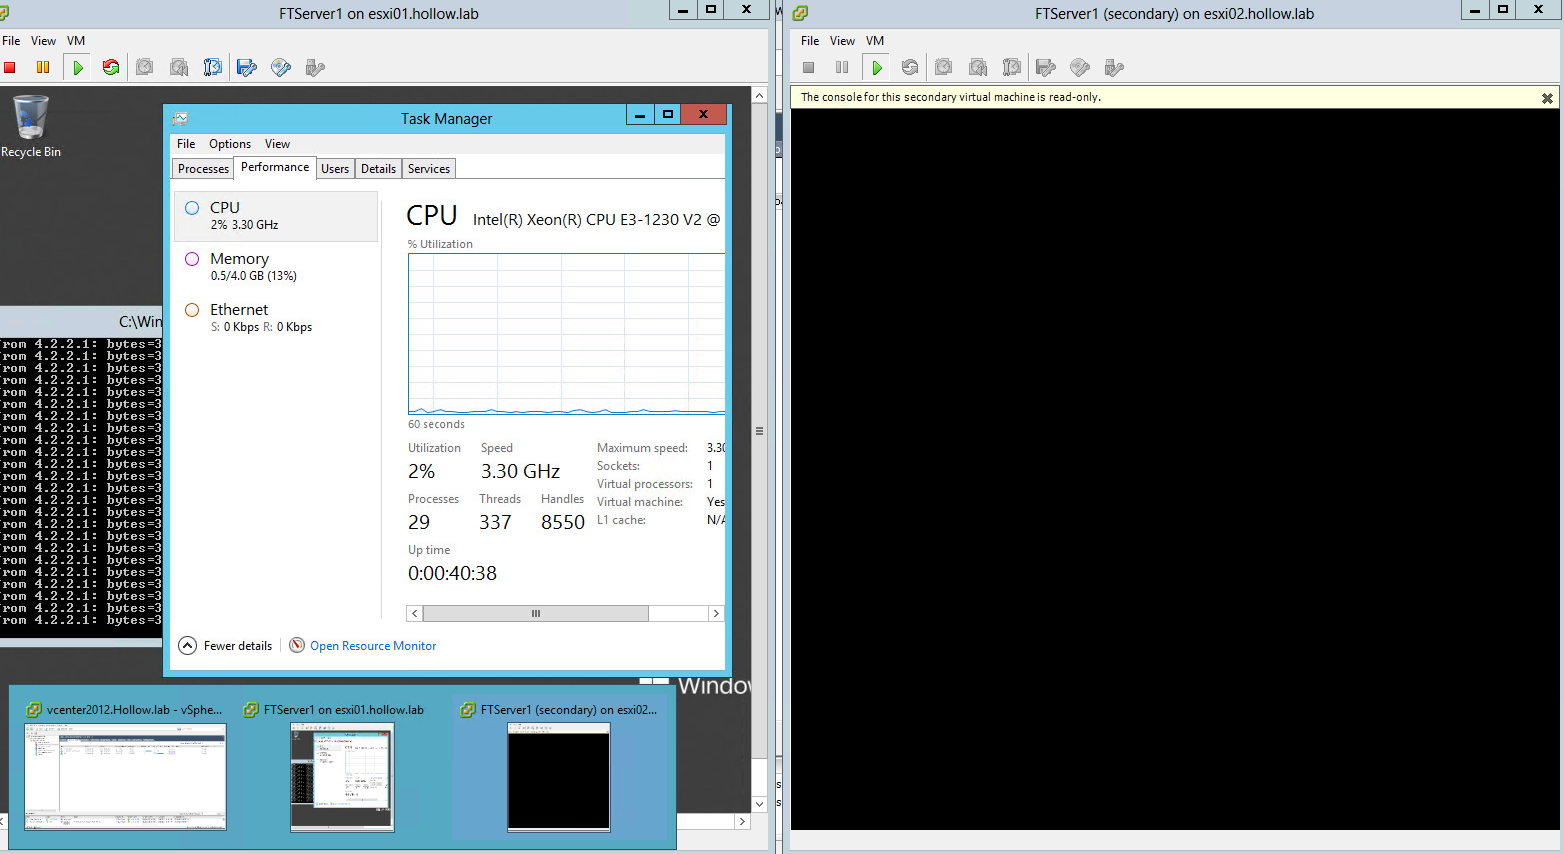Open the snapshot manager icon on esxi01 toolbar
Image resolution: width=1564 pixels, height=854 pixels.
pyautogui.click(x=212, y=68)
